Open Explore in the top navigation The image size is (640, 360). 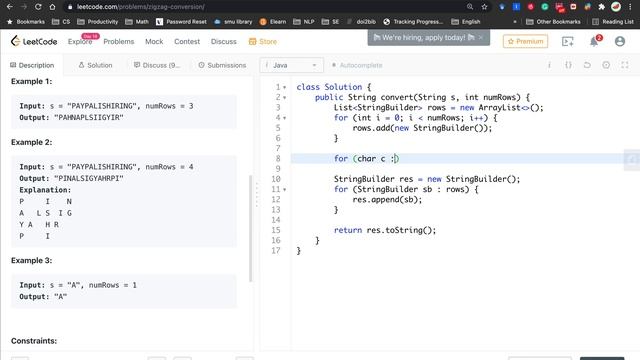(80, 42)
